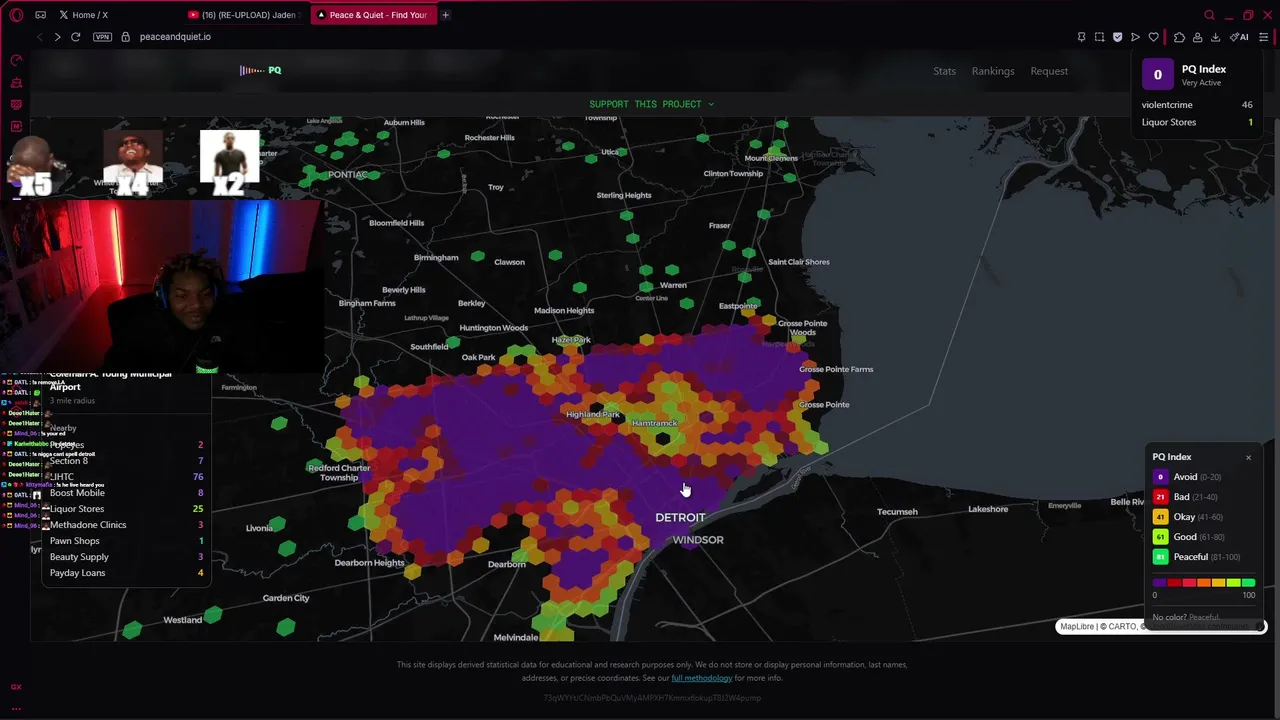1280x720 pixels.
Task: Click the streamer webcam overlay
Action: pos(164,287)
